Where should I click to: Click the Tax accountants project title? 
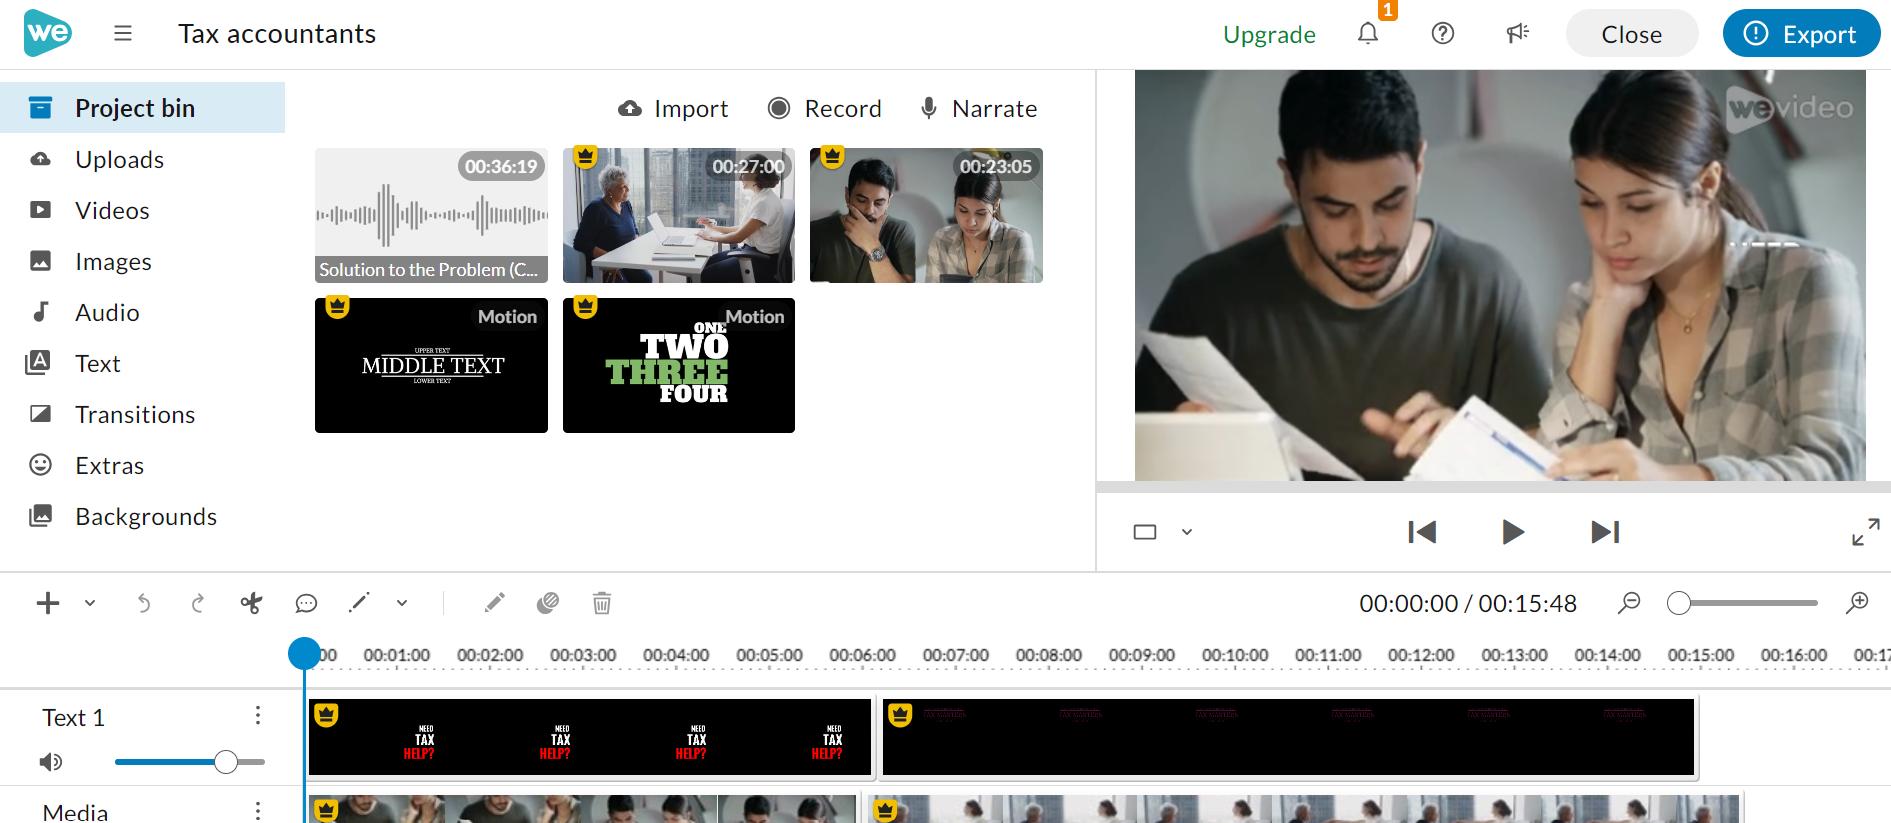pos(277,34)
